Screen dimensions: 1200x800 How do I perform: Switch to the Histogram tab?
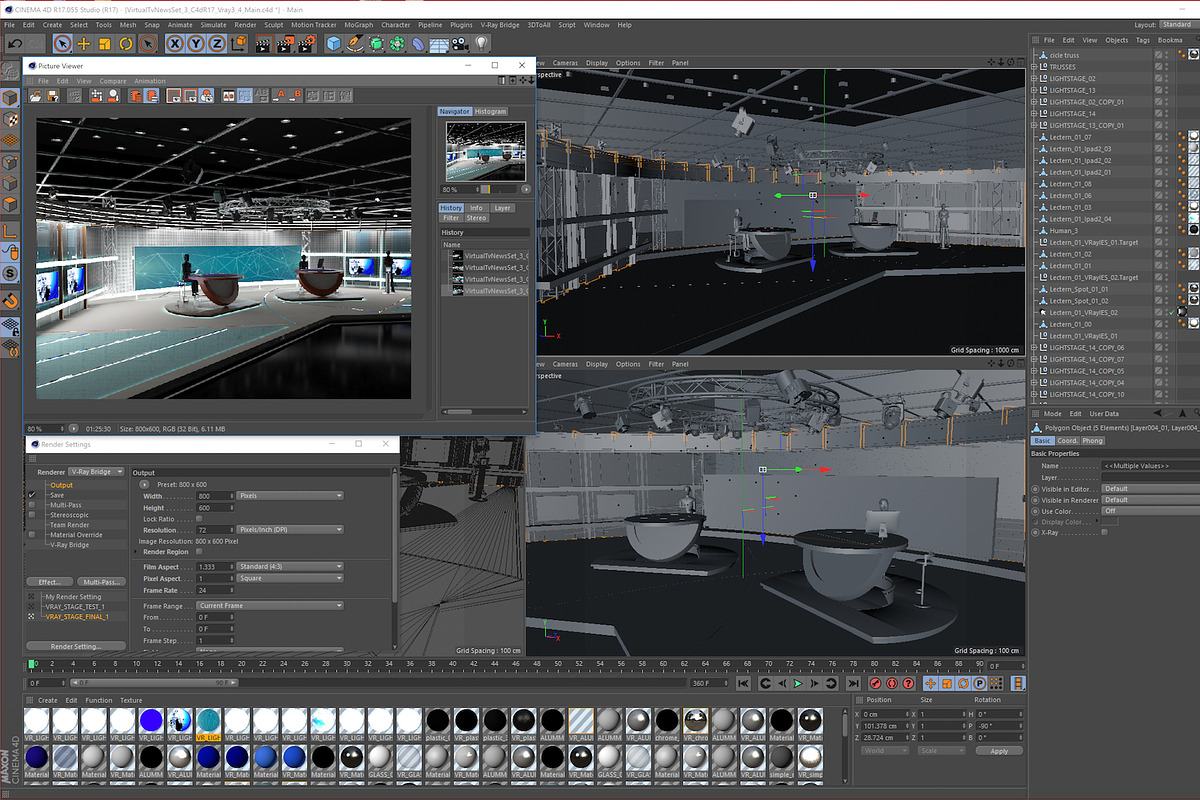click(490, 111)
